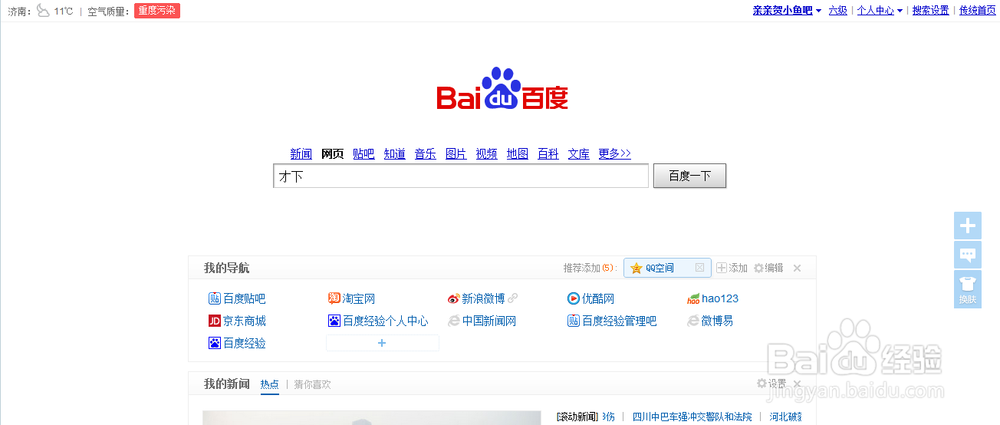Switch to 视频 search tab
Viewport: 1000px width, 425px height.
(x=487, y=154)
